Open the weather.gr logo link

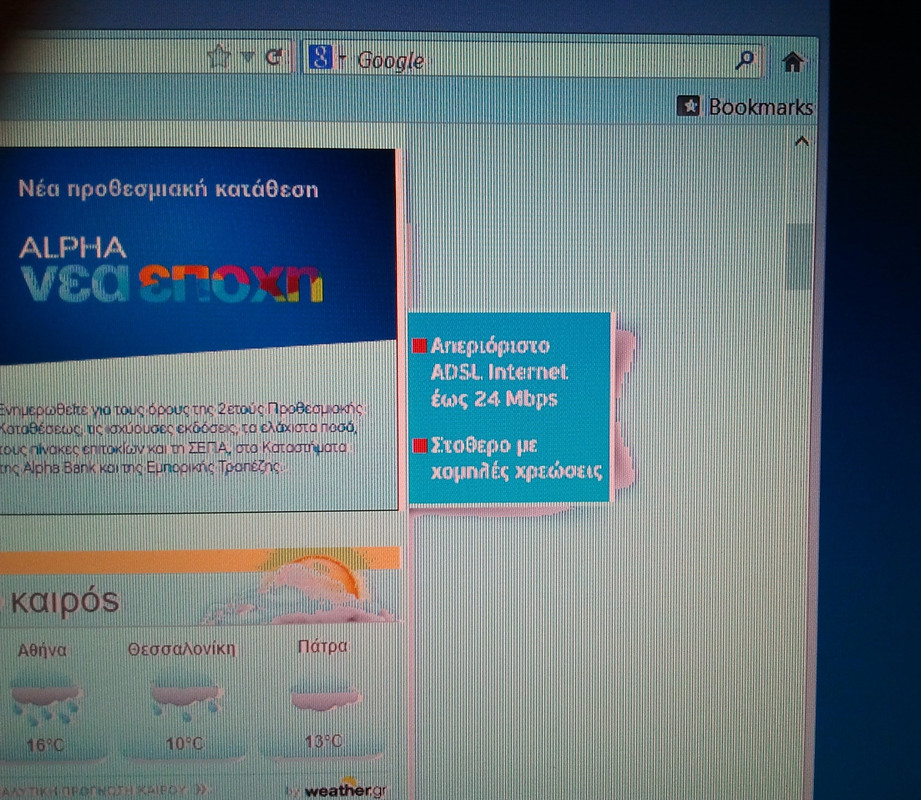[x=345, y=790]
